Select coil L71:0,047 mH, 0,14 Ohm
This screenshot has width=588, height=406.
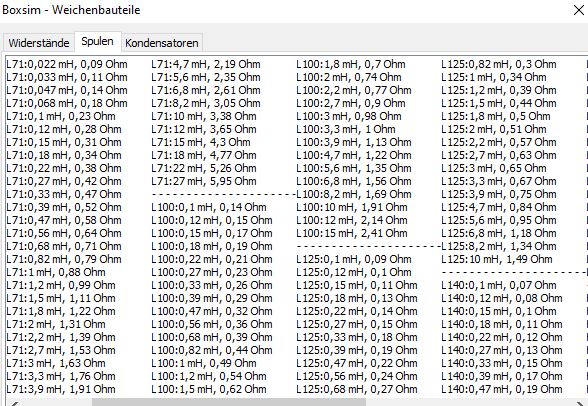[x=67, y=90]
